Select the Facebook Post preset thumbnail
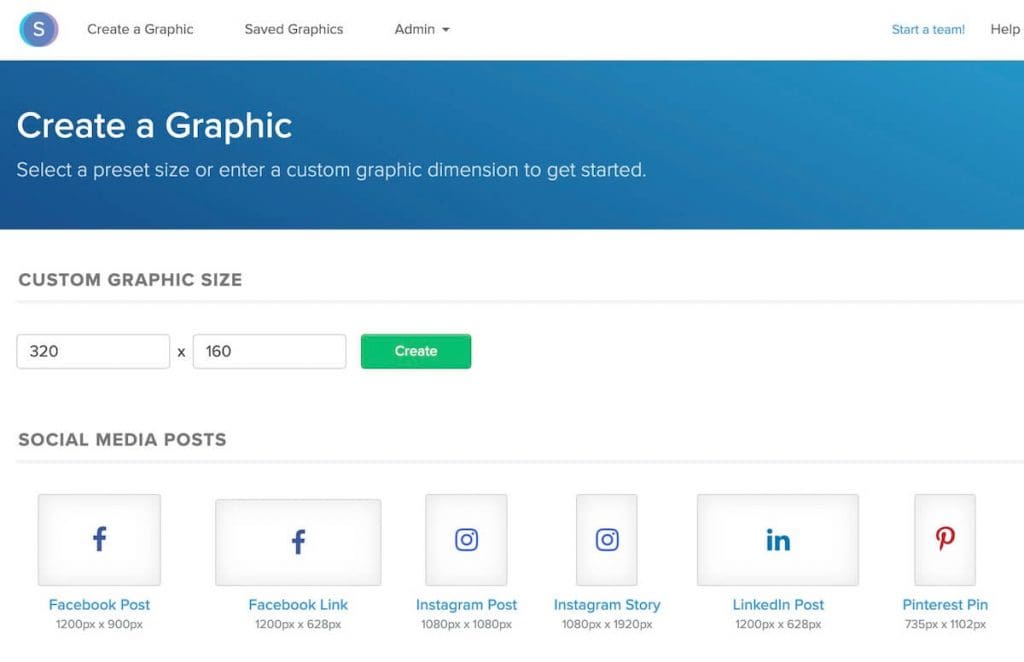 (99, 539)
